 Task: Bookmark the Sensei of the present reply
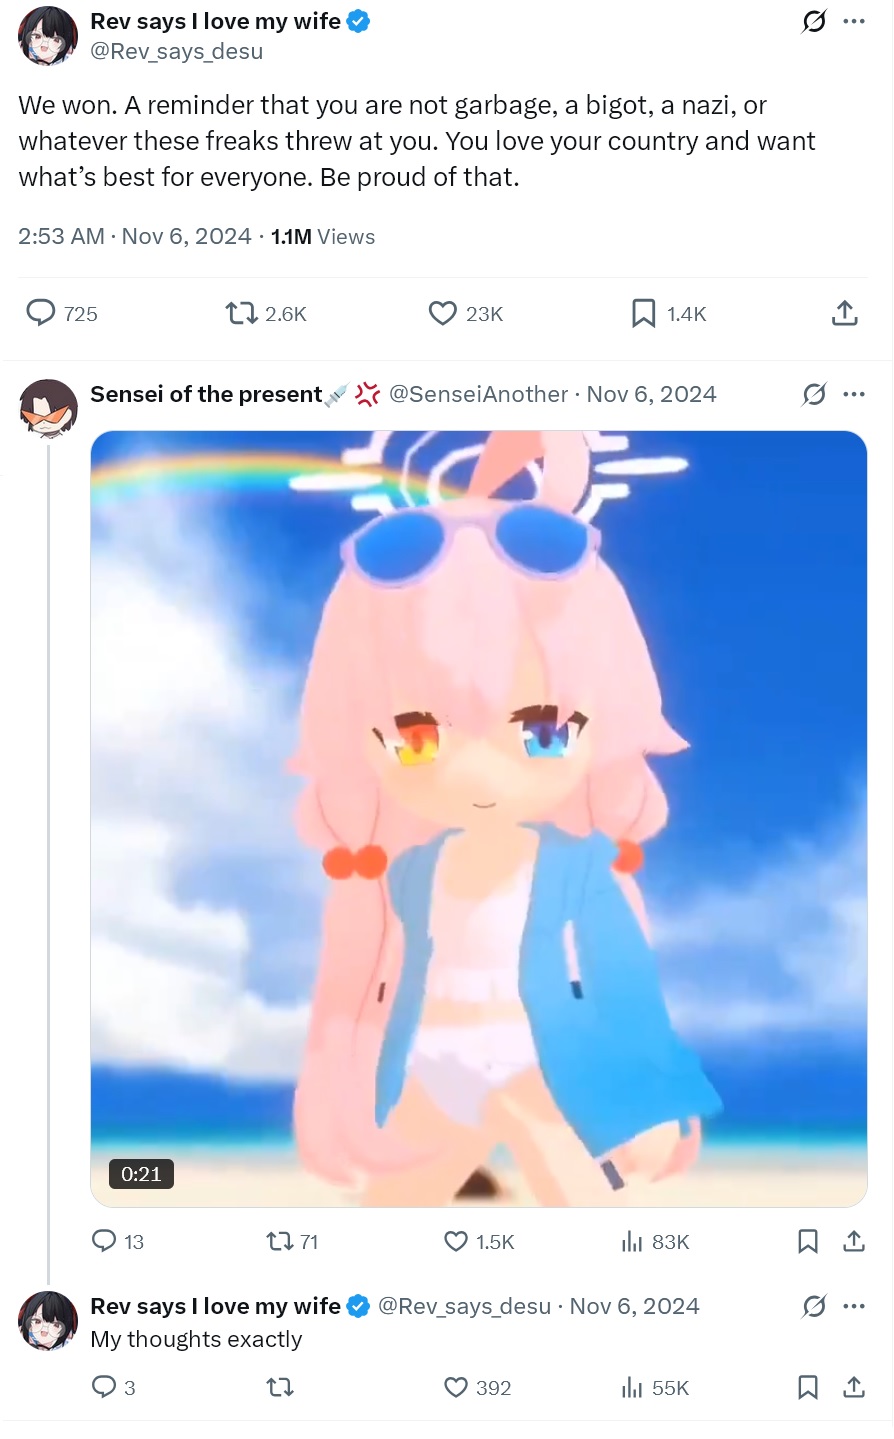tap(808, 1241)
